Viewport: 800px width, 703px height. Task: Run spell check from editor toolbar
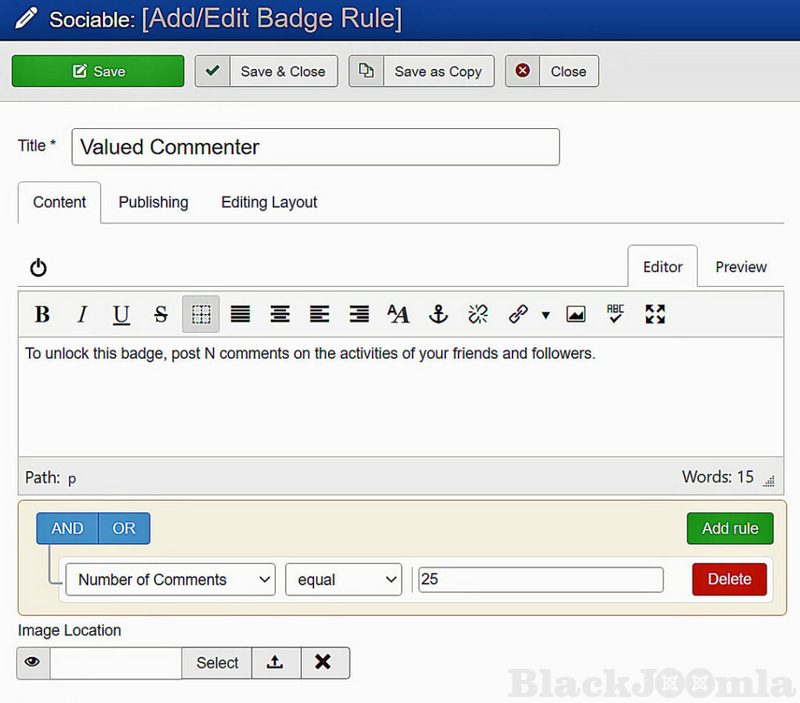click(615, 315)
